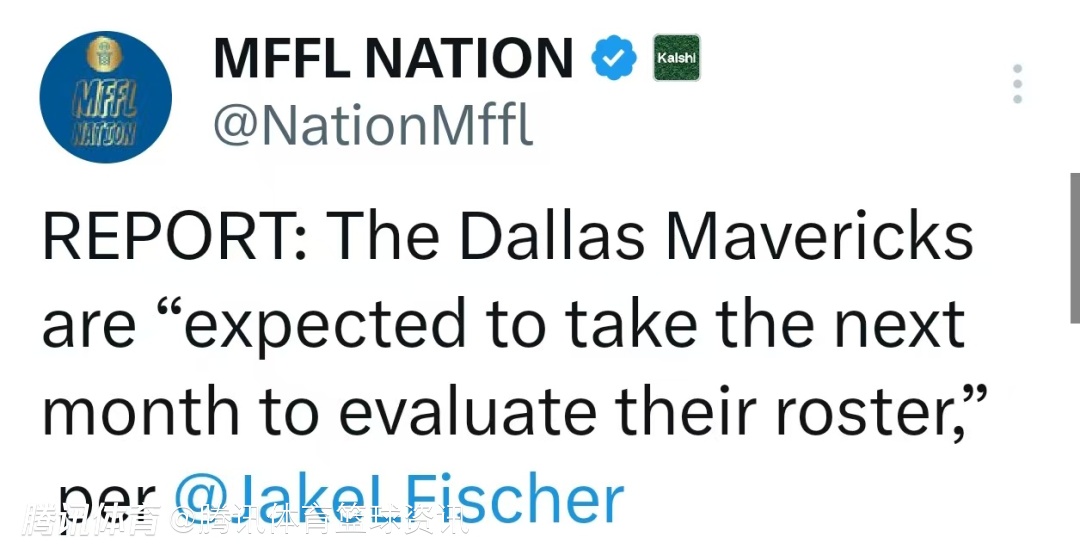The image size is (1080, 555).
Task: Open the MFFL Nation profile avatar
Action: [105, 97]
